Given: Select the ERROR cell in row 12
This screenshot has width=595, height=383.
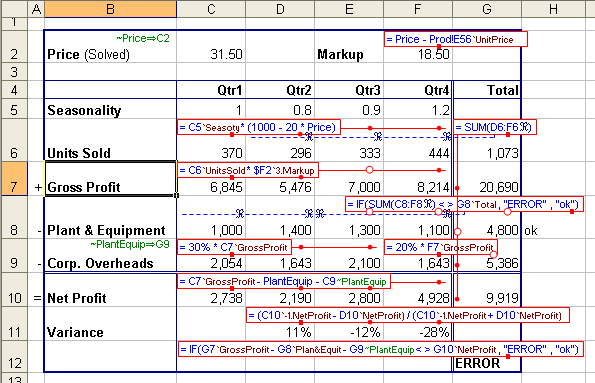Looking at the screenshot, I should (x=487, y=363).
